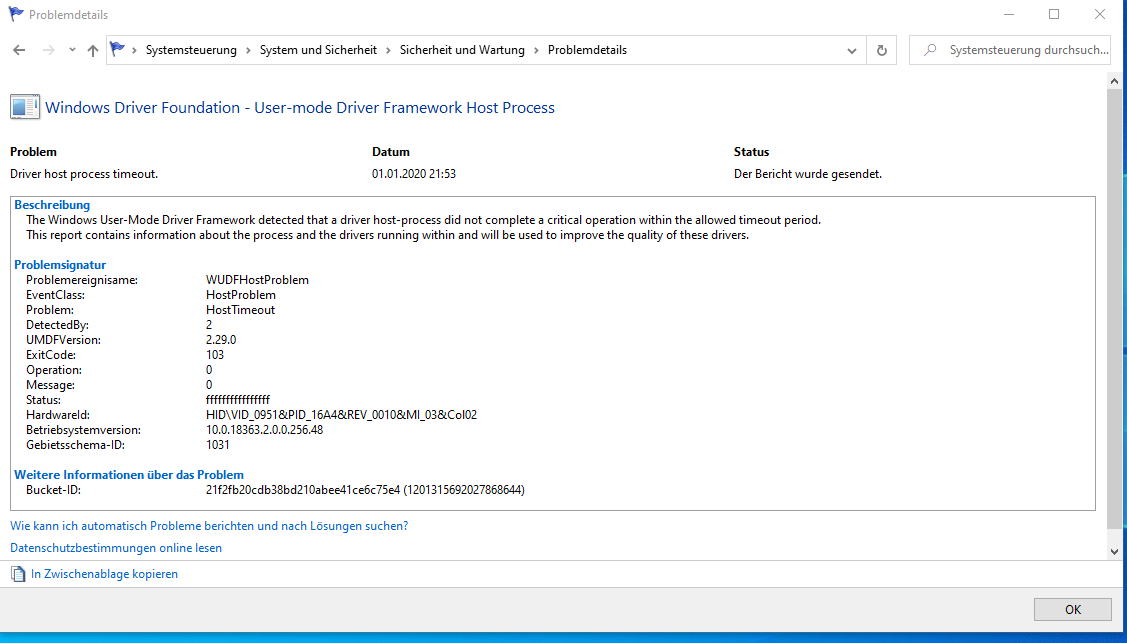The width and height of the screenshot is (1127, 643).
Task: Click the forward navigation arrow
Action: 48,50
